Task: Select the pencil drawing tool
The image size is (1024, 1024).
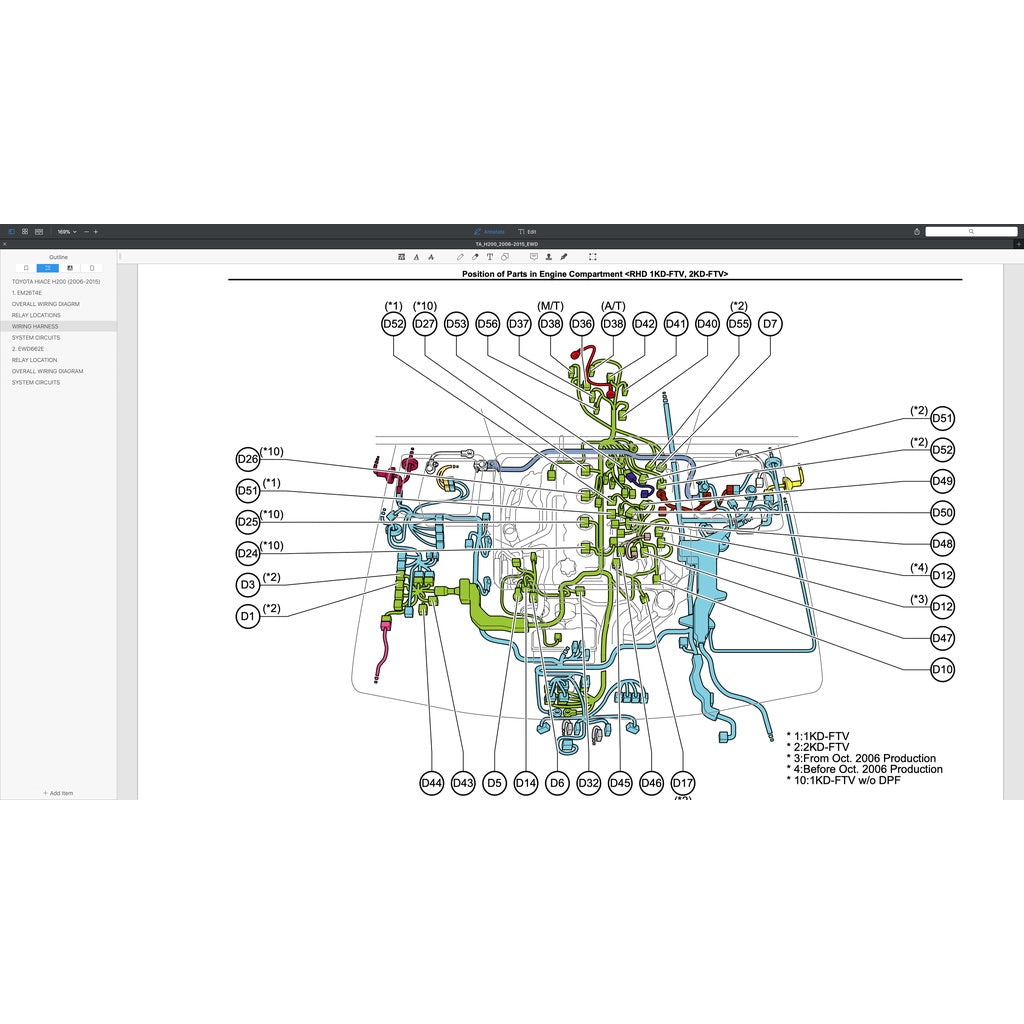Action: pos(460,257)
